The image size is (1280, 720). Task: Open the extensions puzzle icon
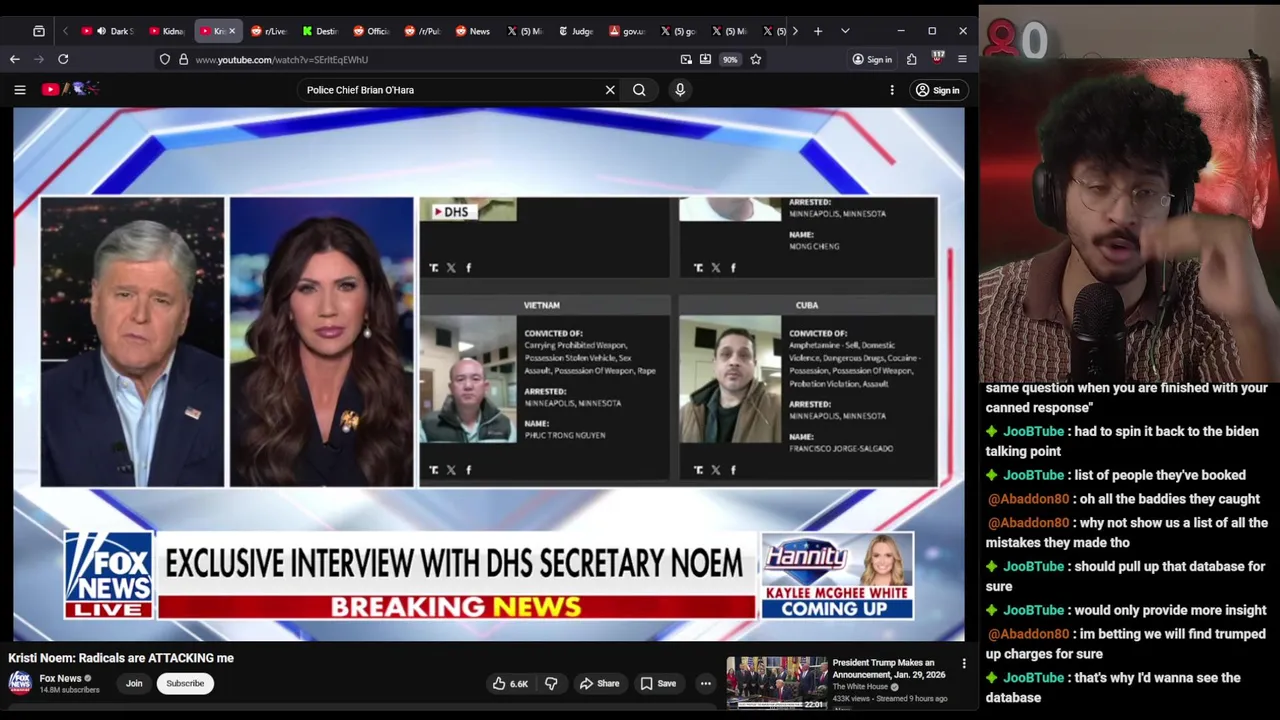point(912,60)
